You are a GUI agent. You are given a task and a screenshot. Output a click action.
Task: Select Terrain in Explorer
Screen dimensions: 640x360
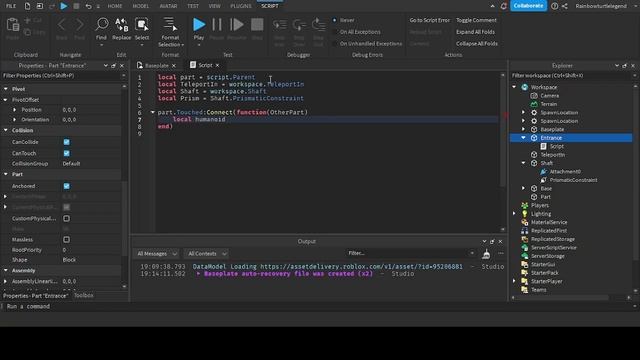[x=549, y=104]
